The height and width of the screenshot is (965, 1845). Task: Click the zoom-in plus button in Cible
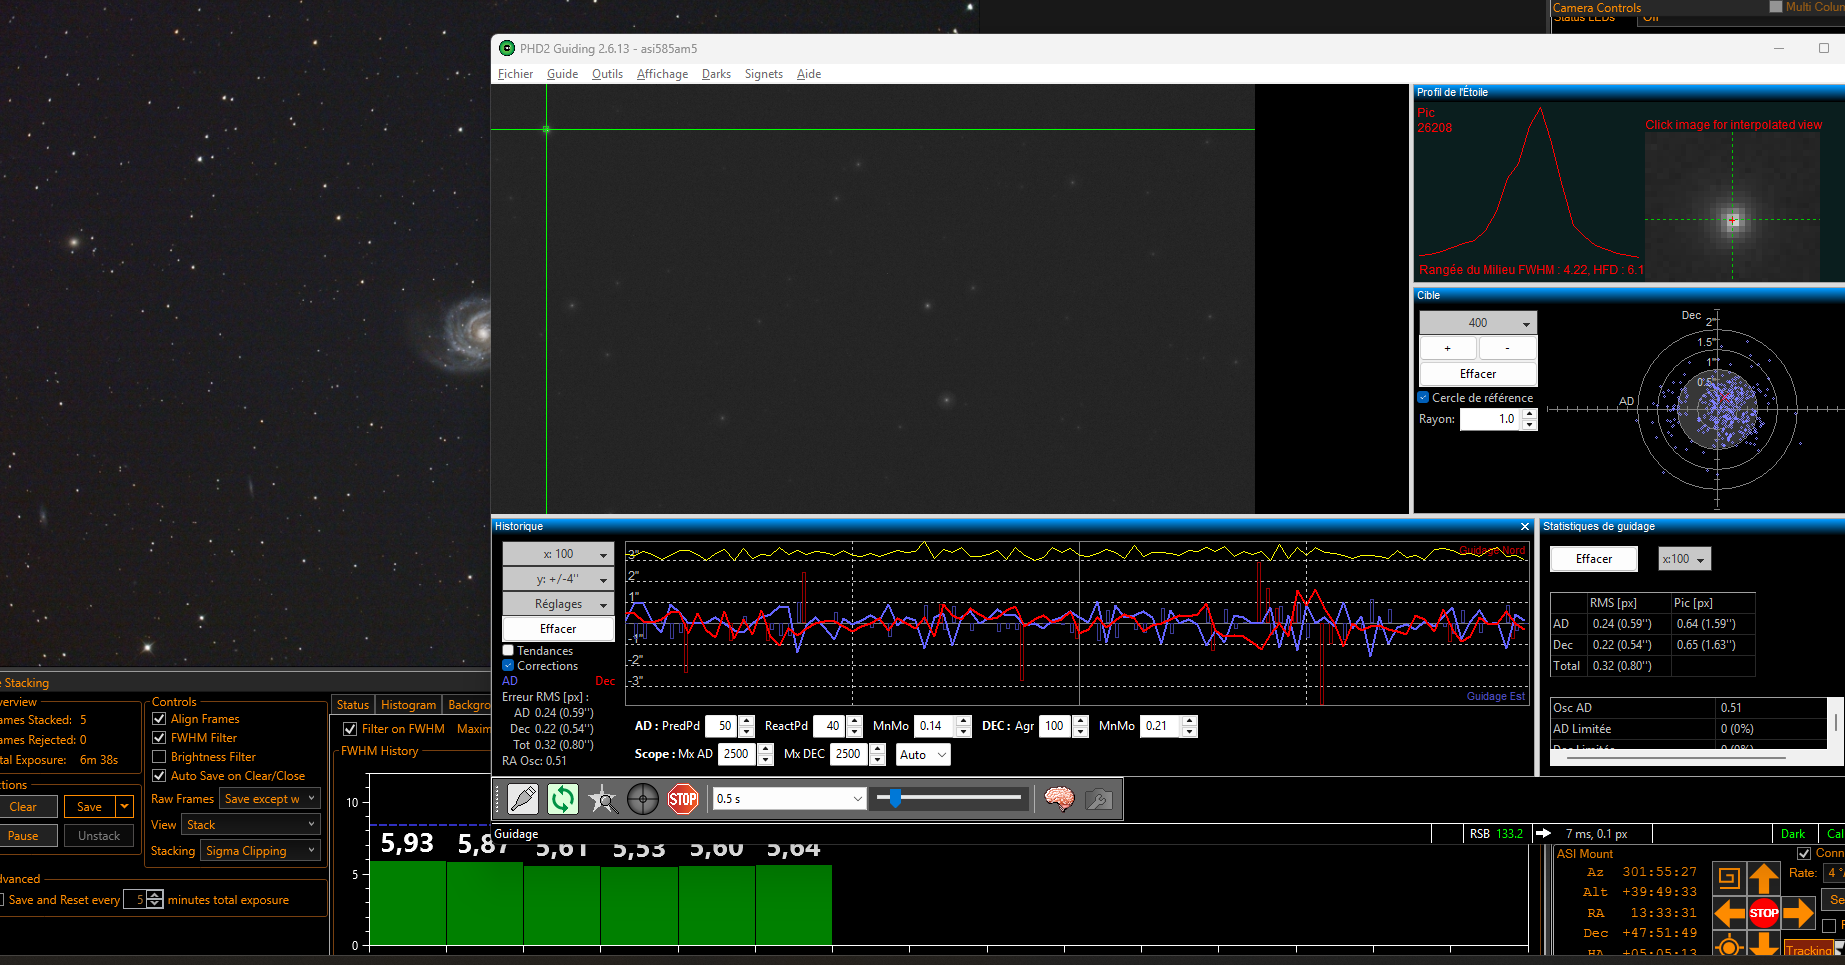[x=1448, y=348]
